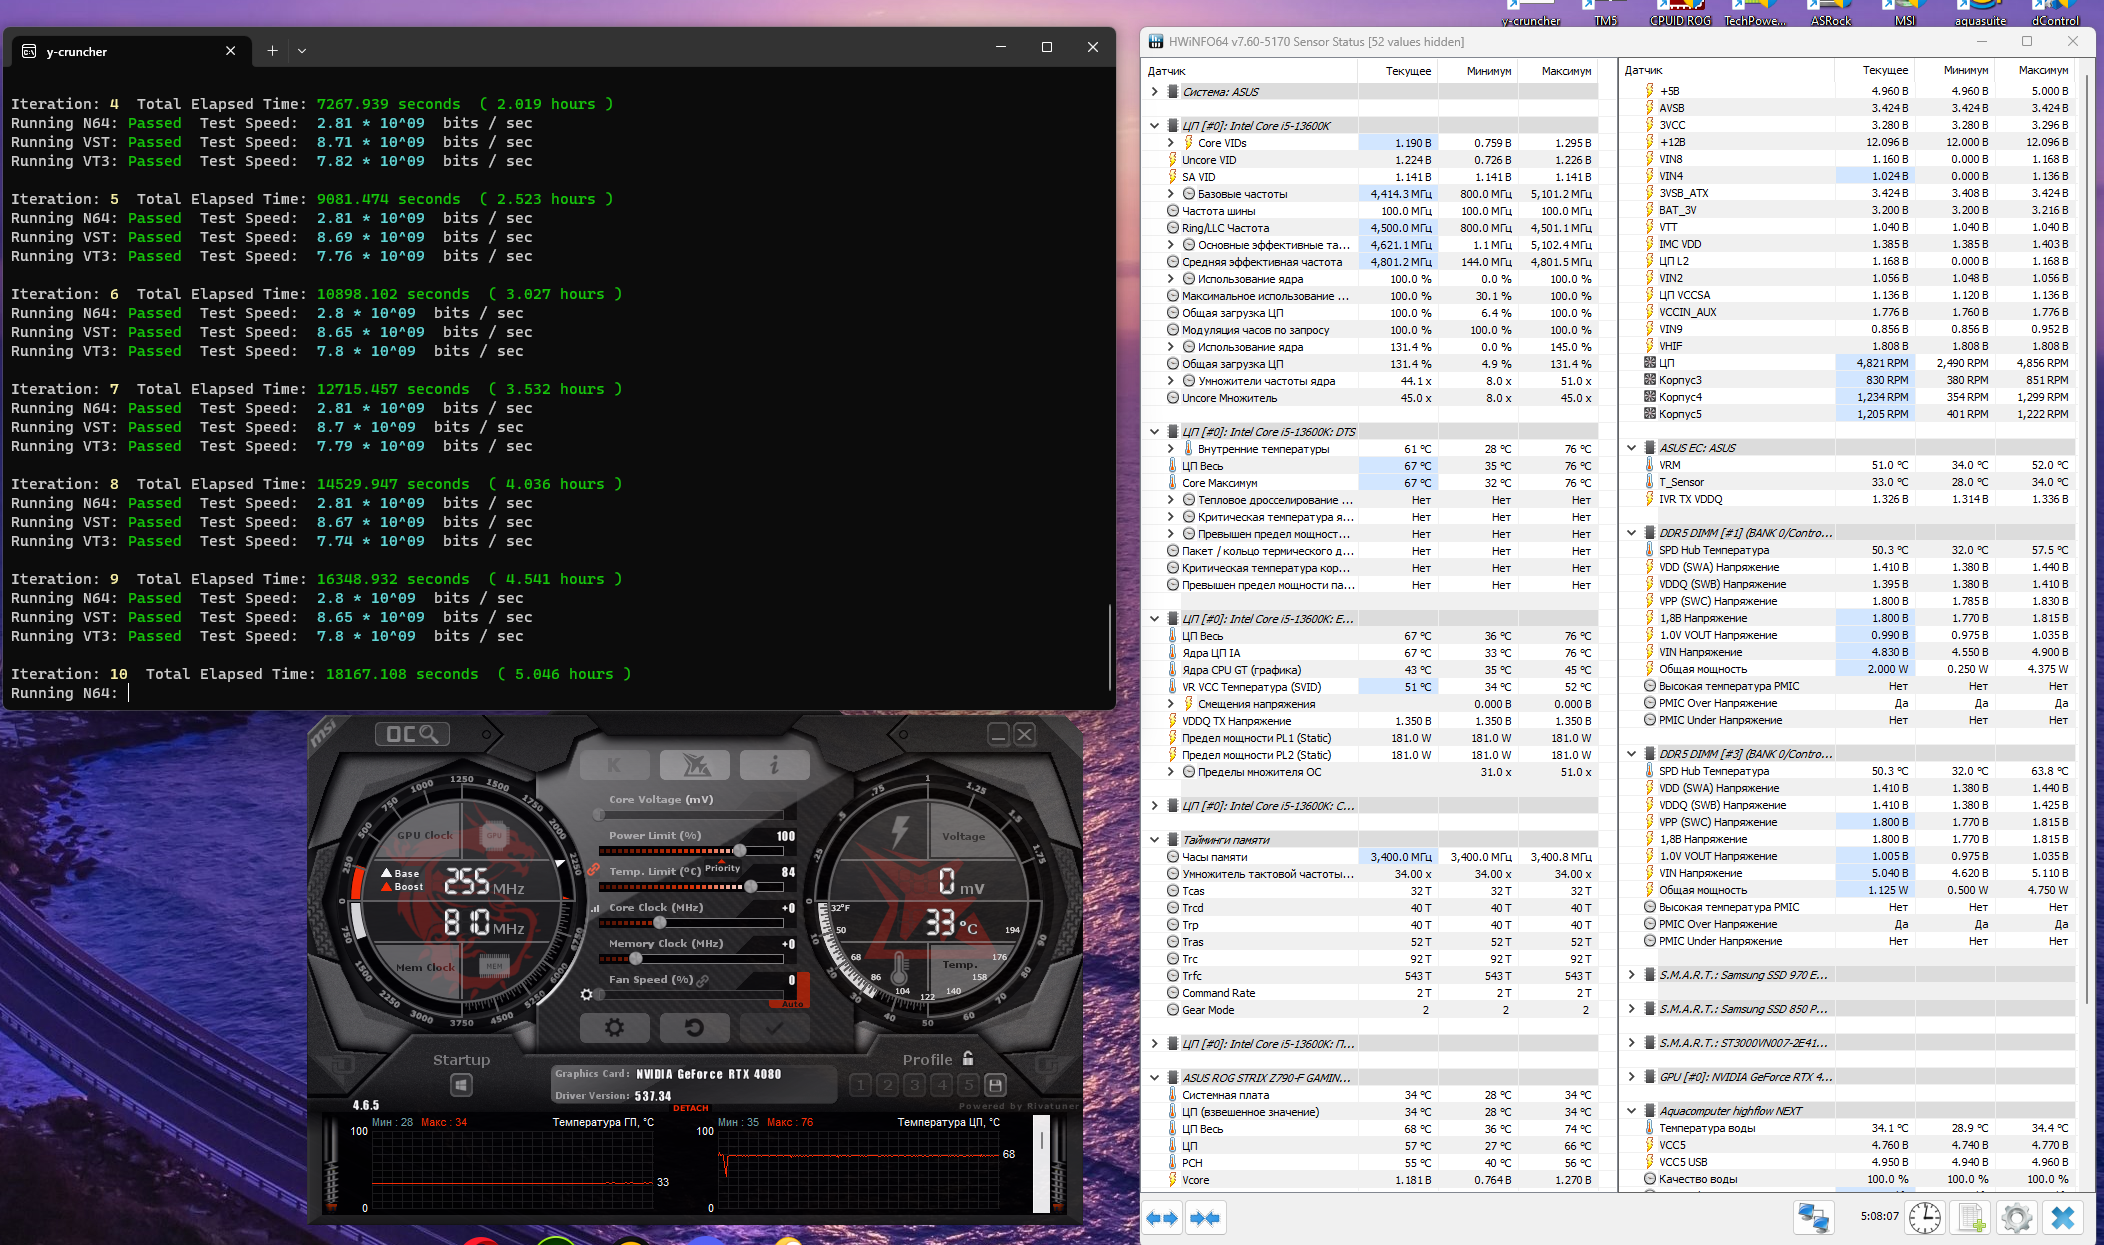Toggle the Profile lock icon
Viewport: 2104px width, 1245px height.
[x=968, y=1058]
